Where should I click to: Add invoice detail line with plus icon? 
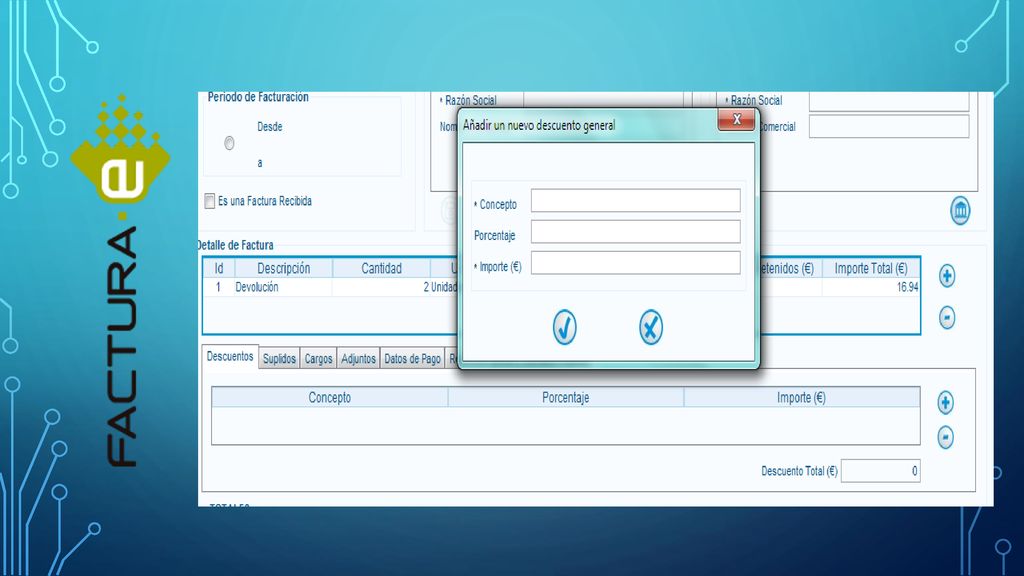coord(947,276)
